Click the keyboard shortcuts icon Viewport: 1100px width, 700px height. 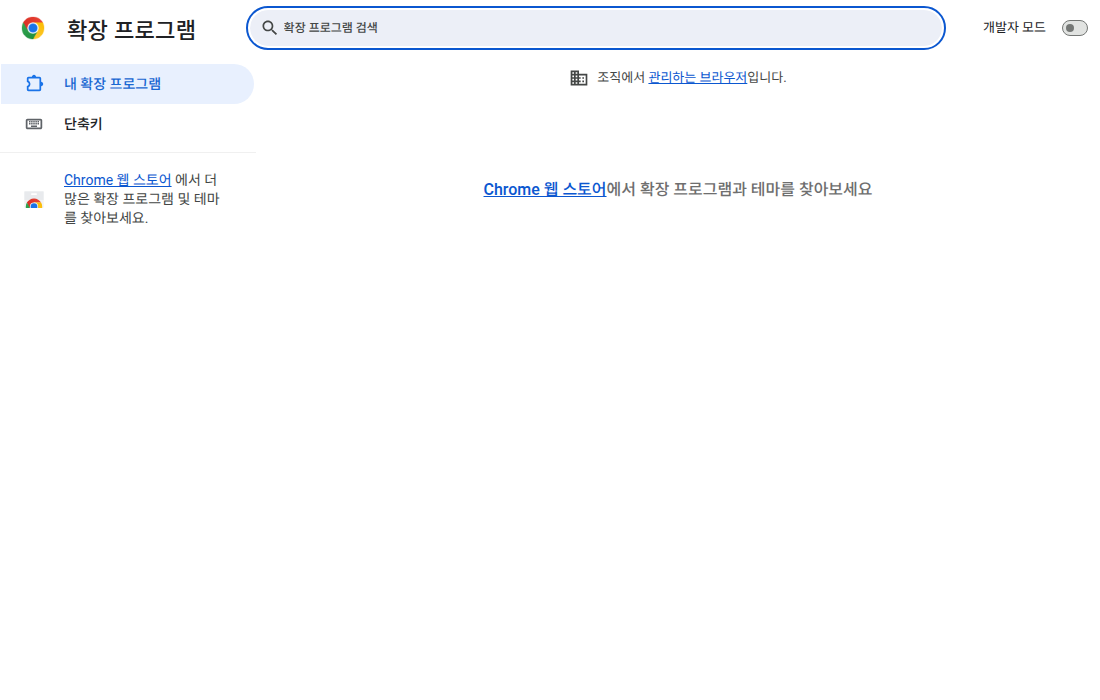tap(34, 124)
